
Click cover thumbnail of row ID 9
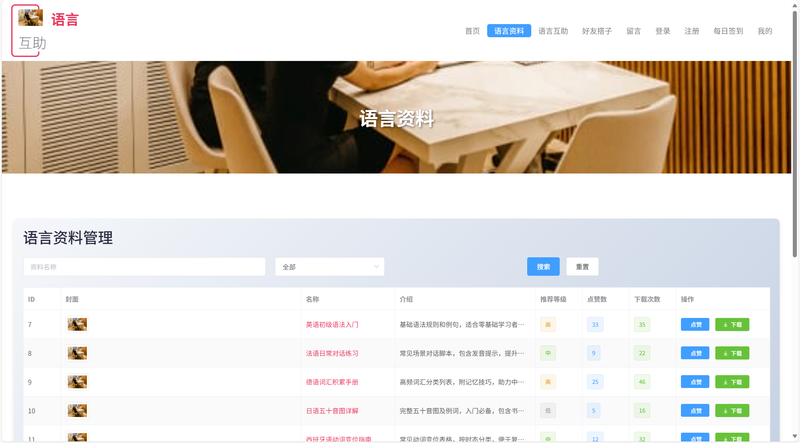coord(77,382)
